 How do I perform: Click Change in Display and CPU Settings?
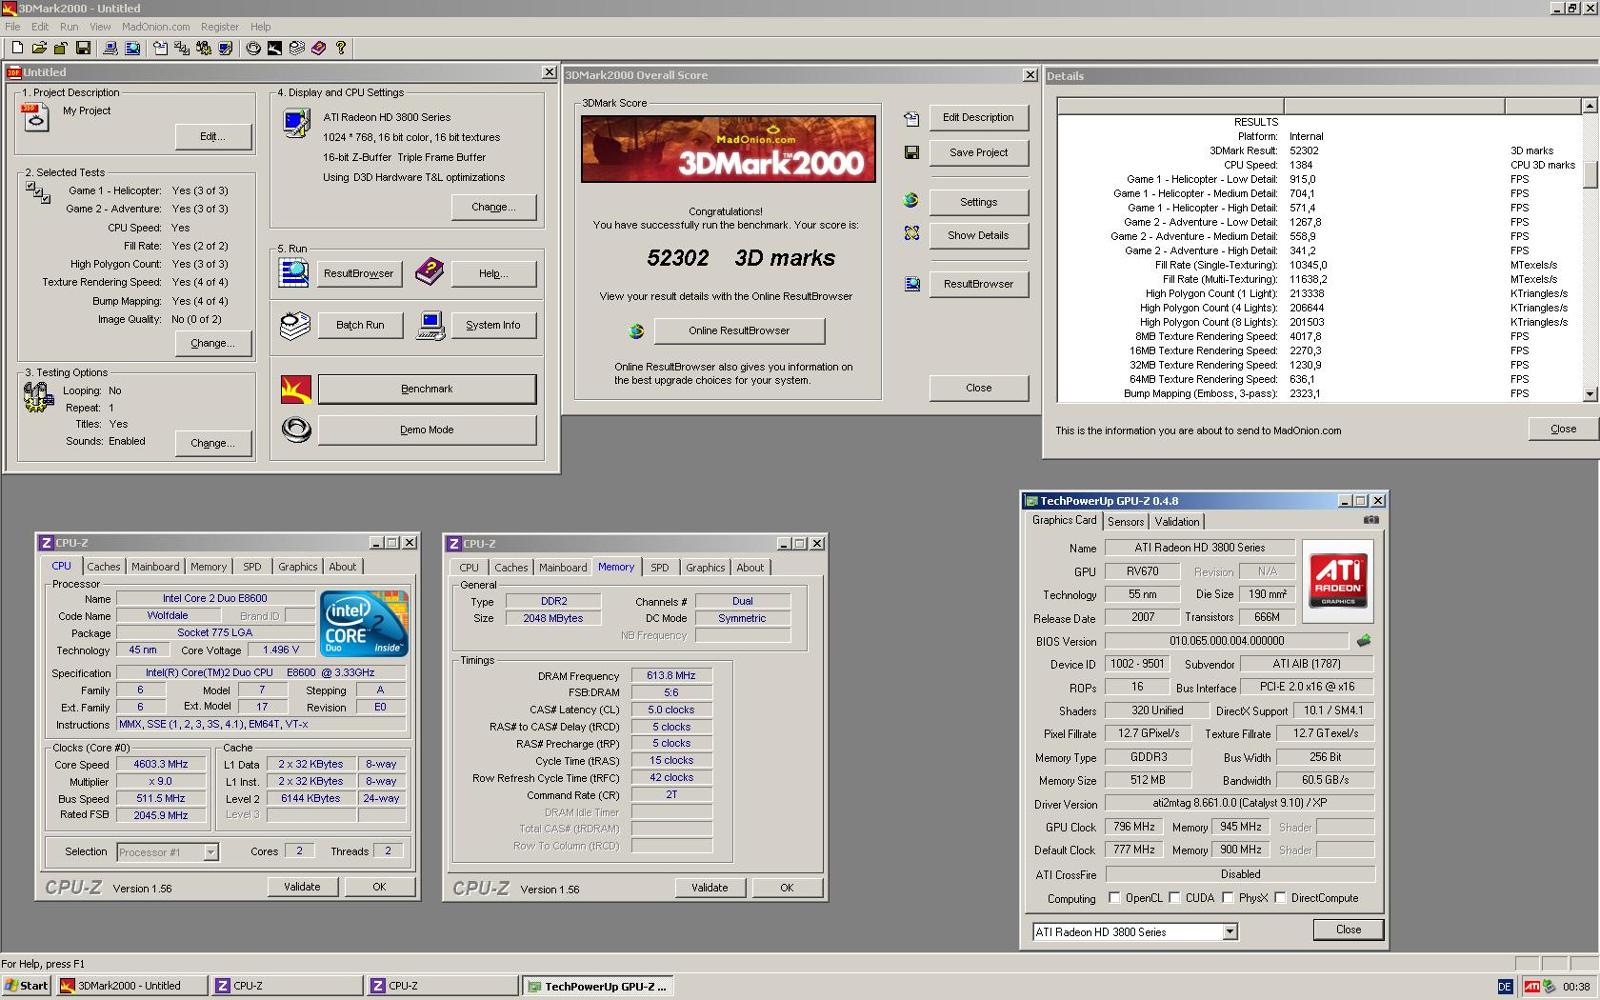(493, 207)
